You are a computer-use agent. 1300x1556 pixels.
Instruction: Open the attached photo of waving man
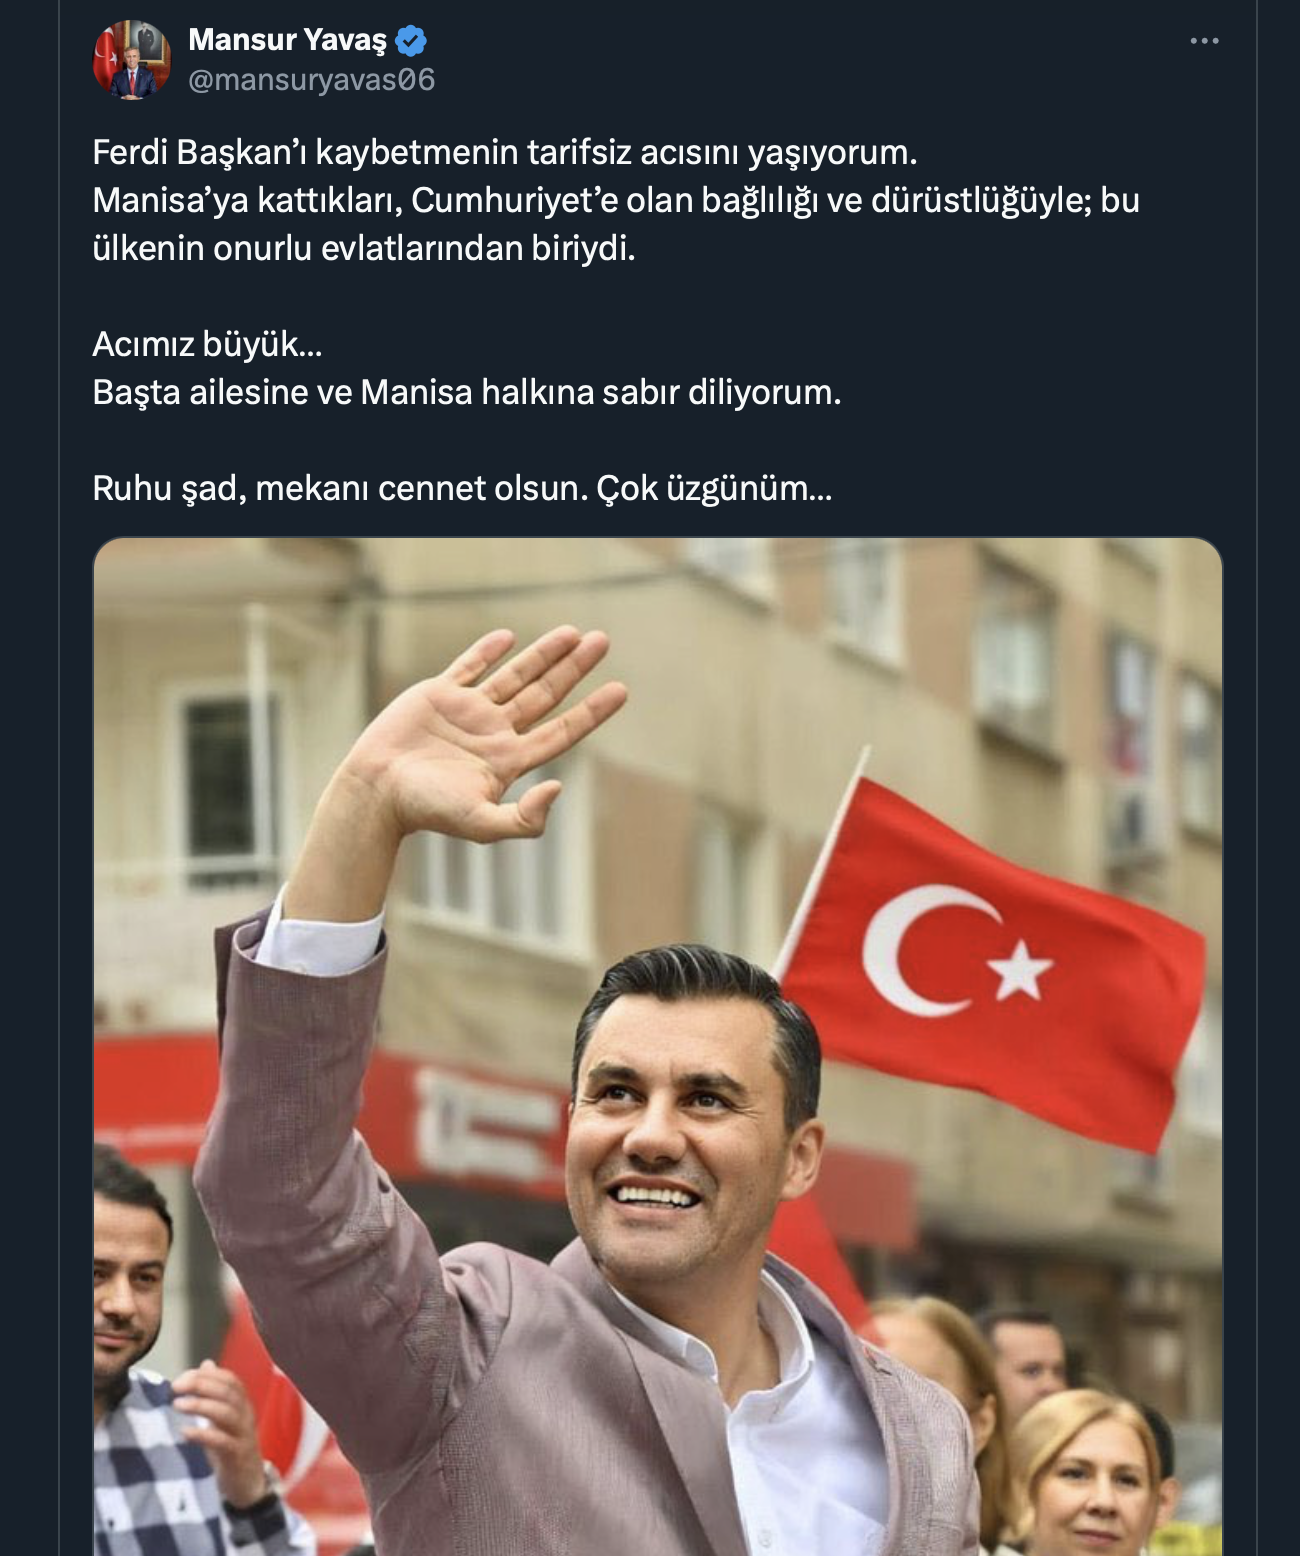click(658, 1046)
